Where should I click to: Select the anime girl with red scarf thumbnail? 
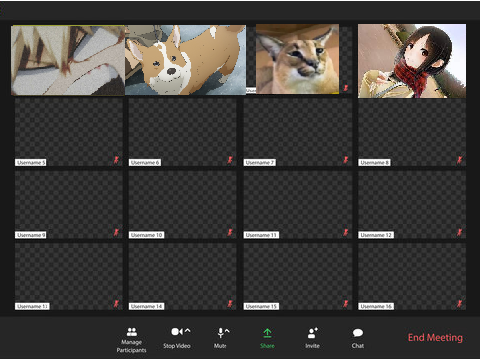[x=412, y=61]
